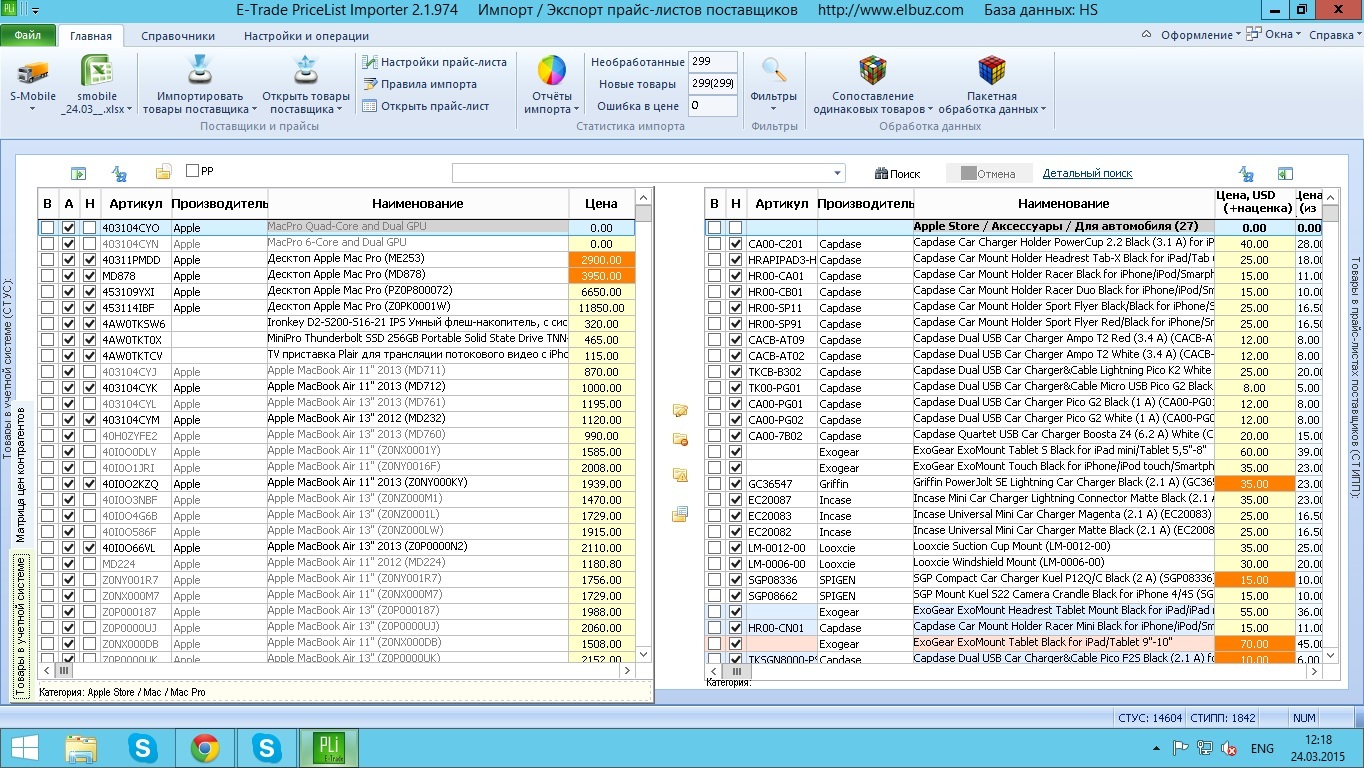Click the Необработанные value field

point(713,62)
